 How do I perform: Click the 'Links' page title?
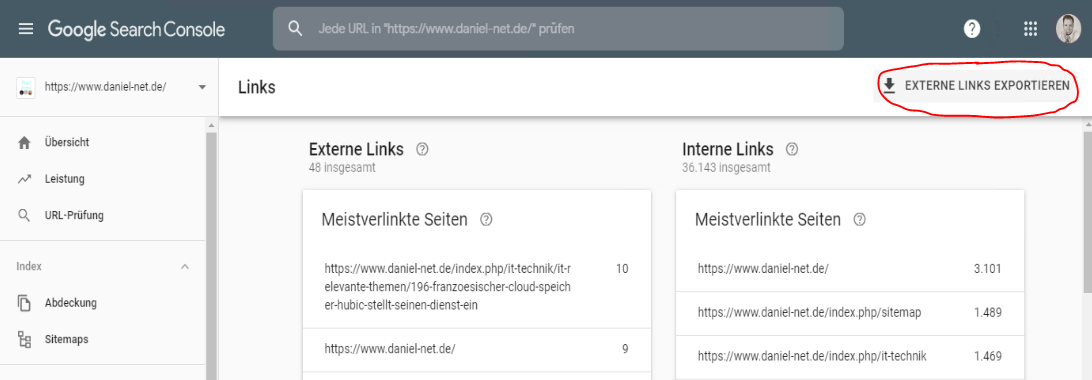tap(256, 87)
